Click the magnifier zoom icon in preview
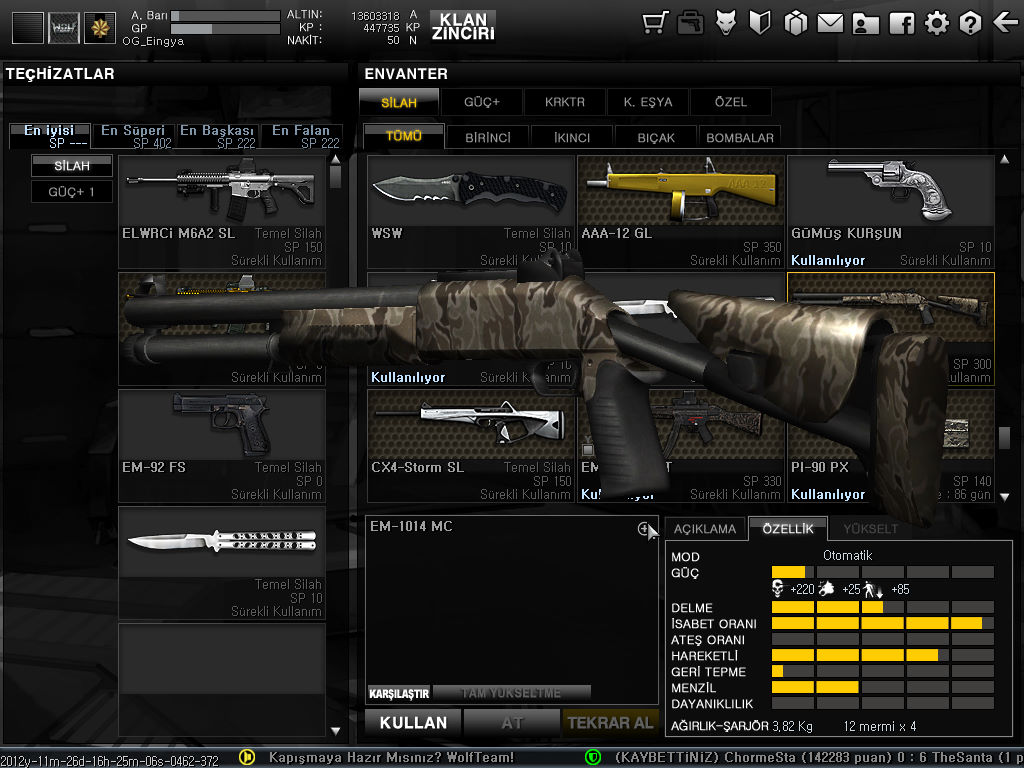Viewport: 1024px width, 768px height. pyautogui.click(x=644, y=529)
